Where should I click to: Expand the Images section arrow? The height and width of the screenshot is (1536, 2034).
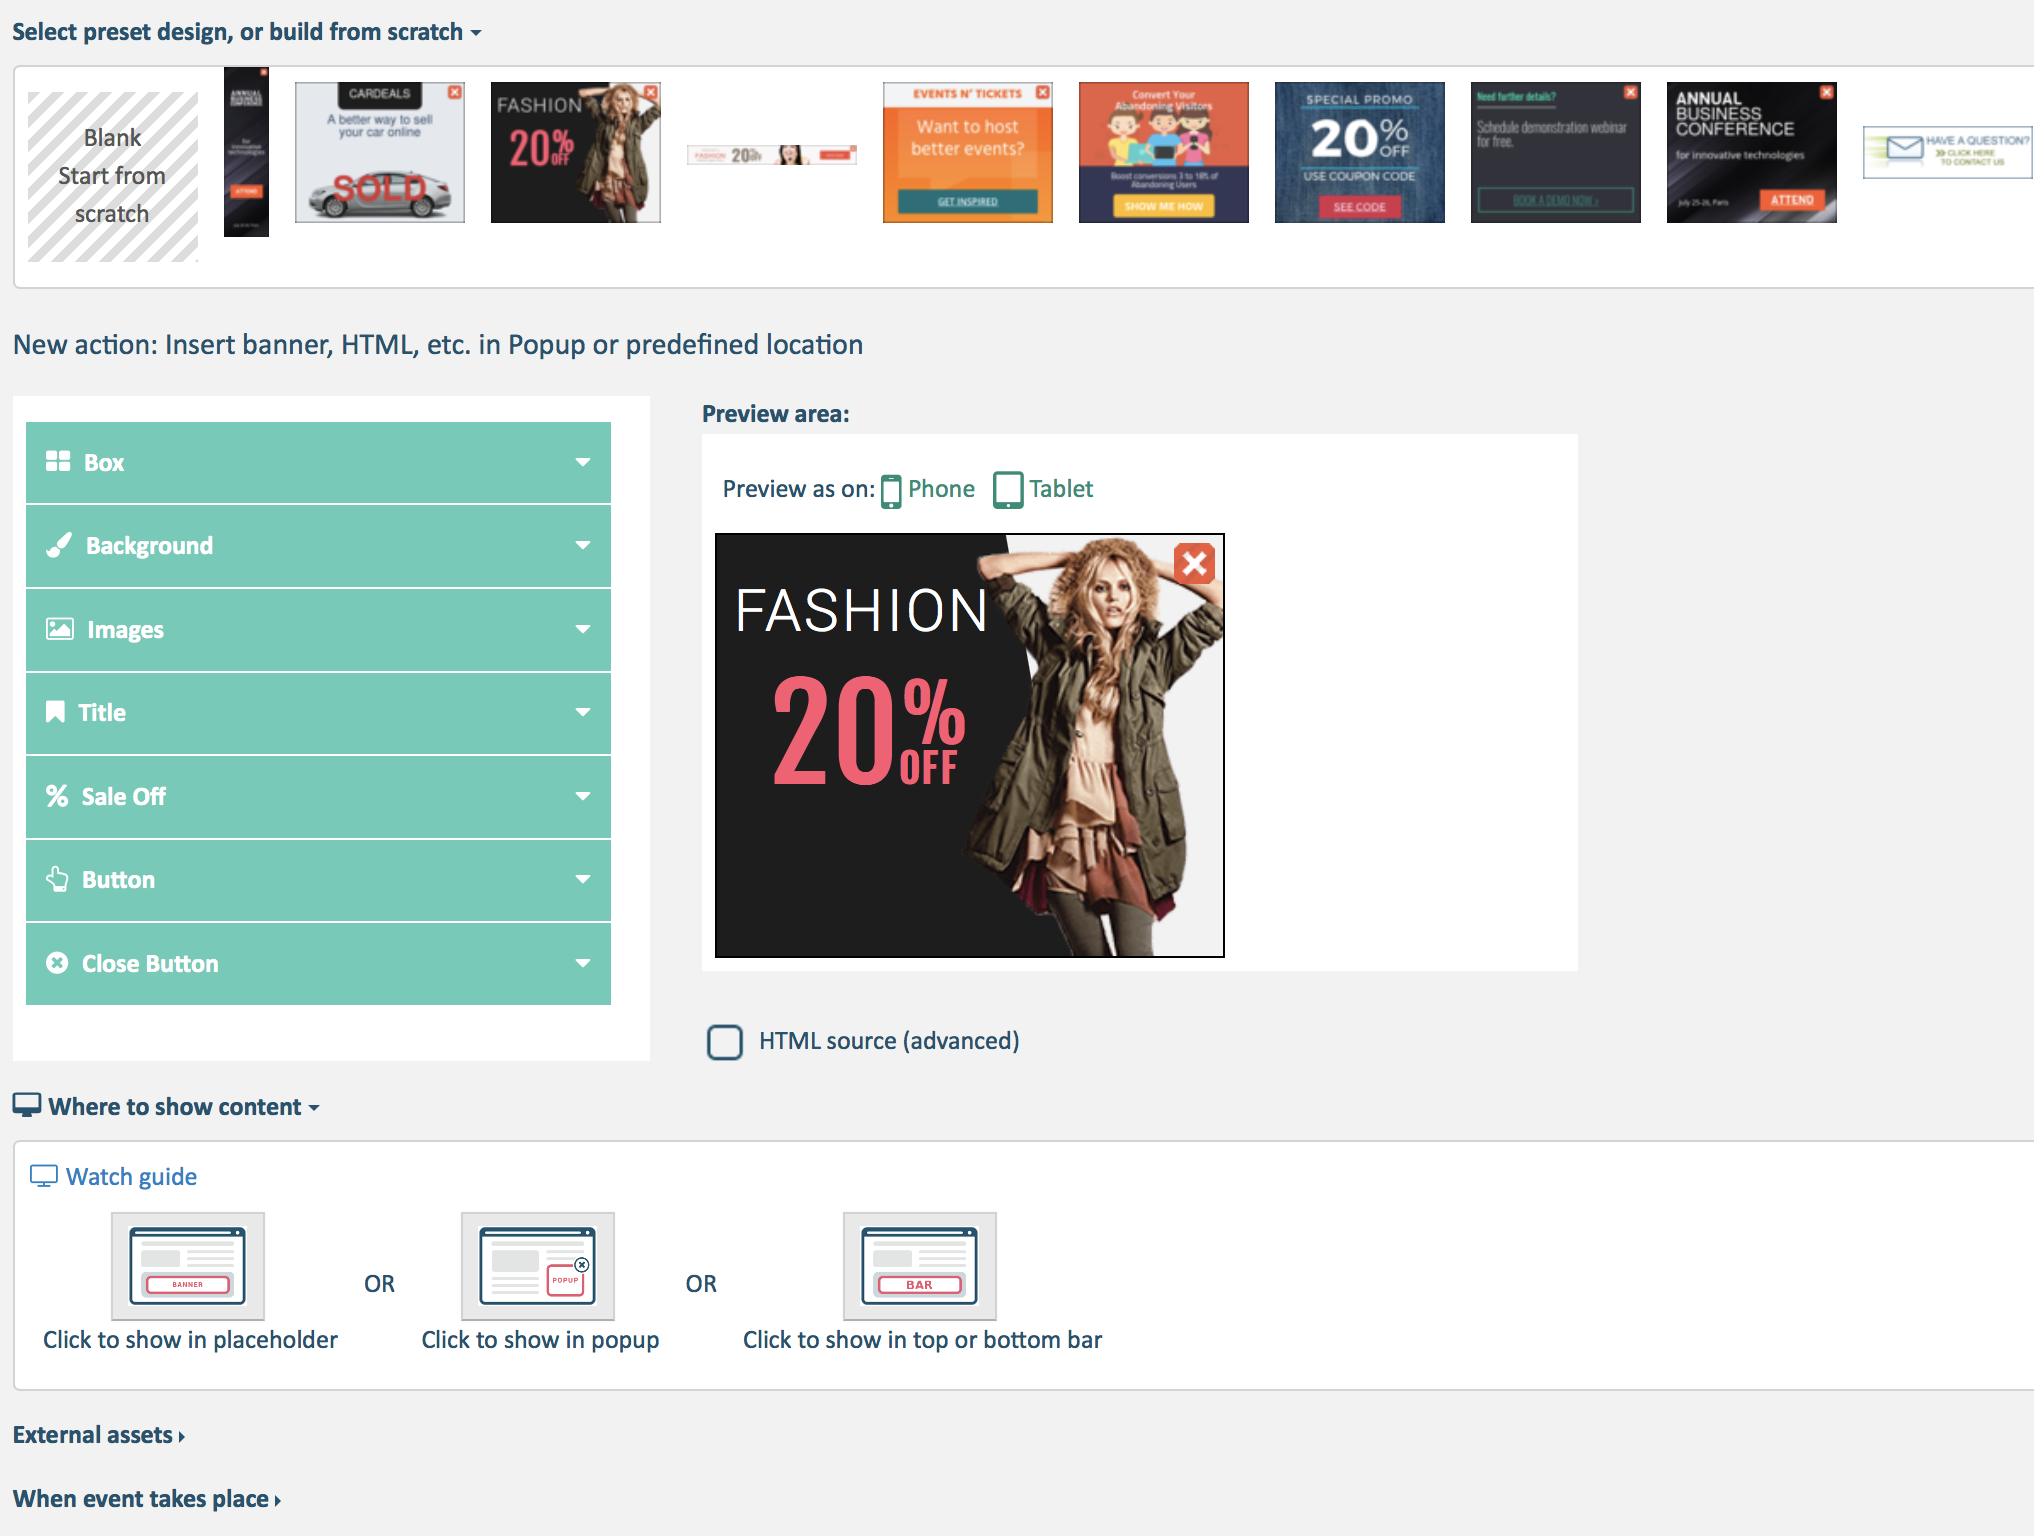click(583, 629)
